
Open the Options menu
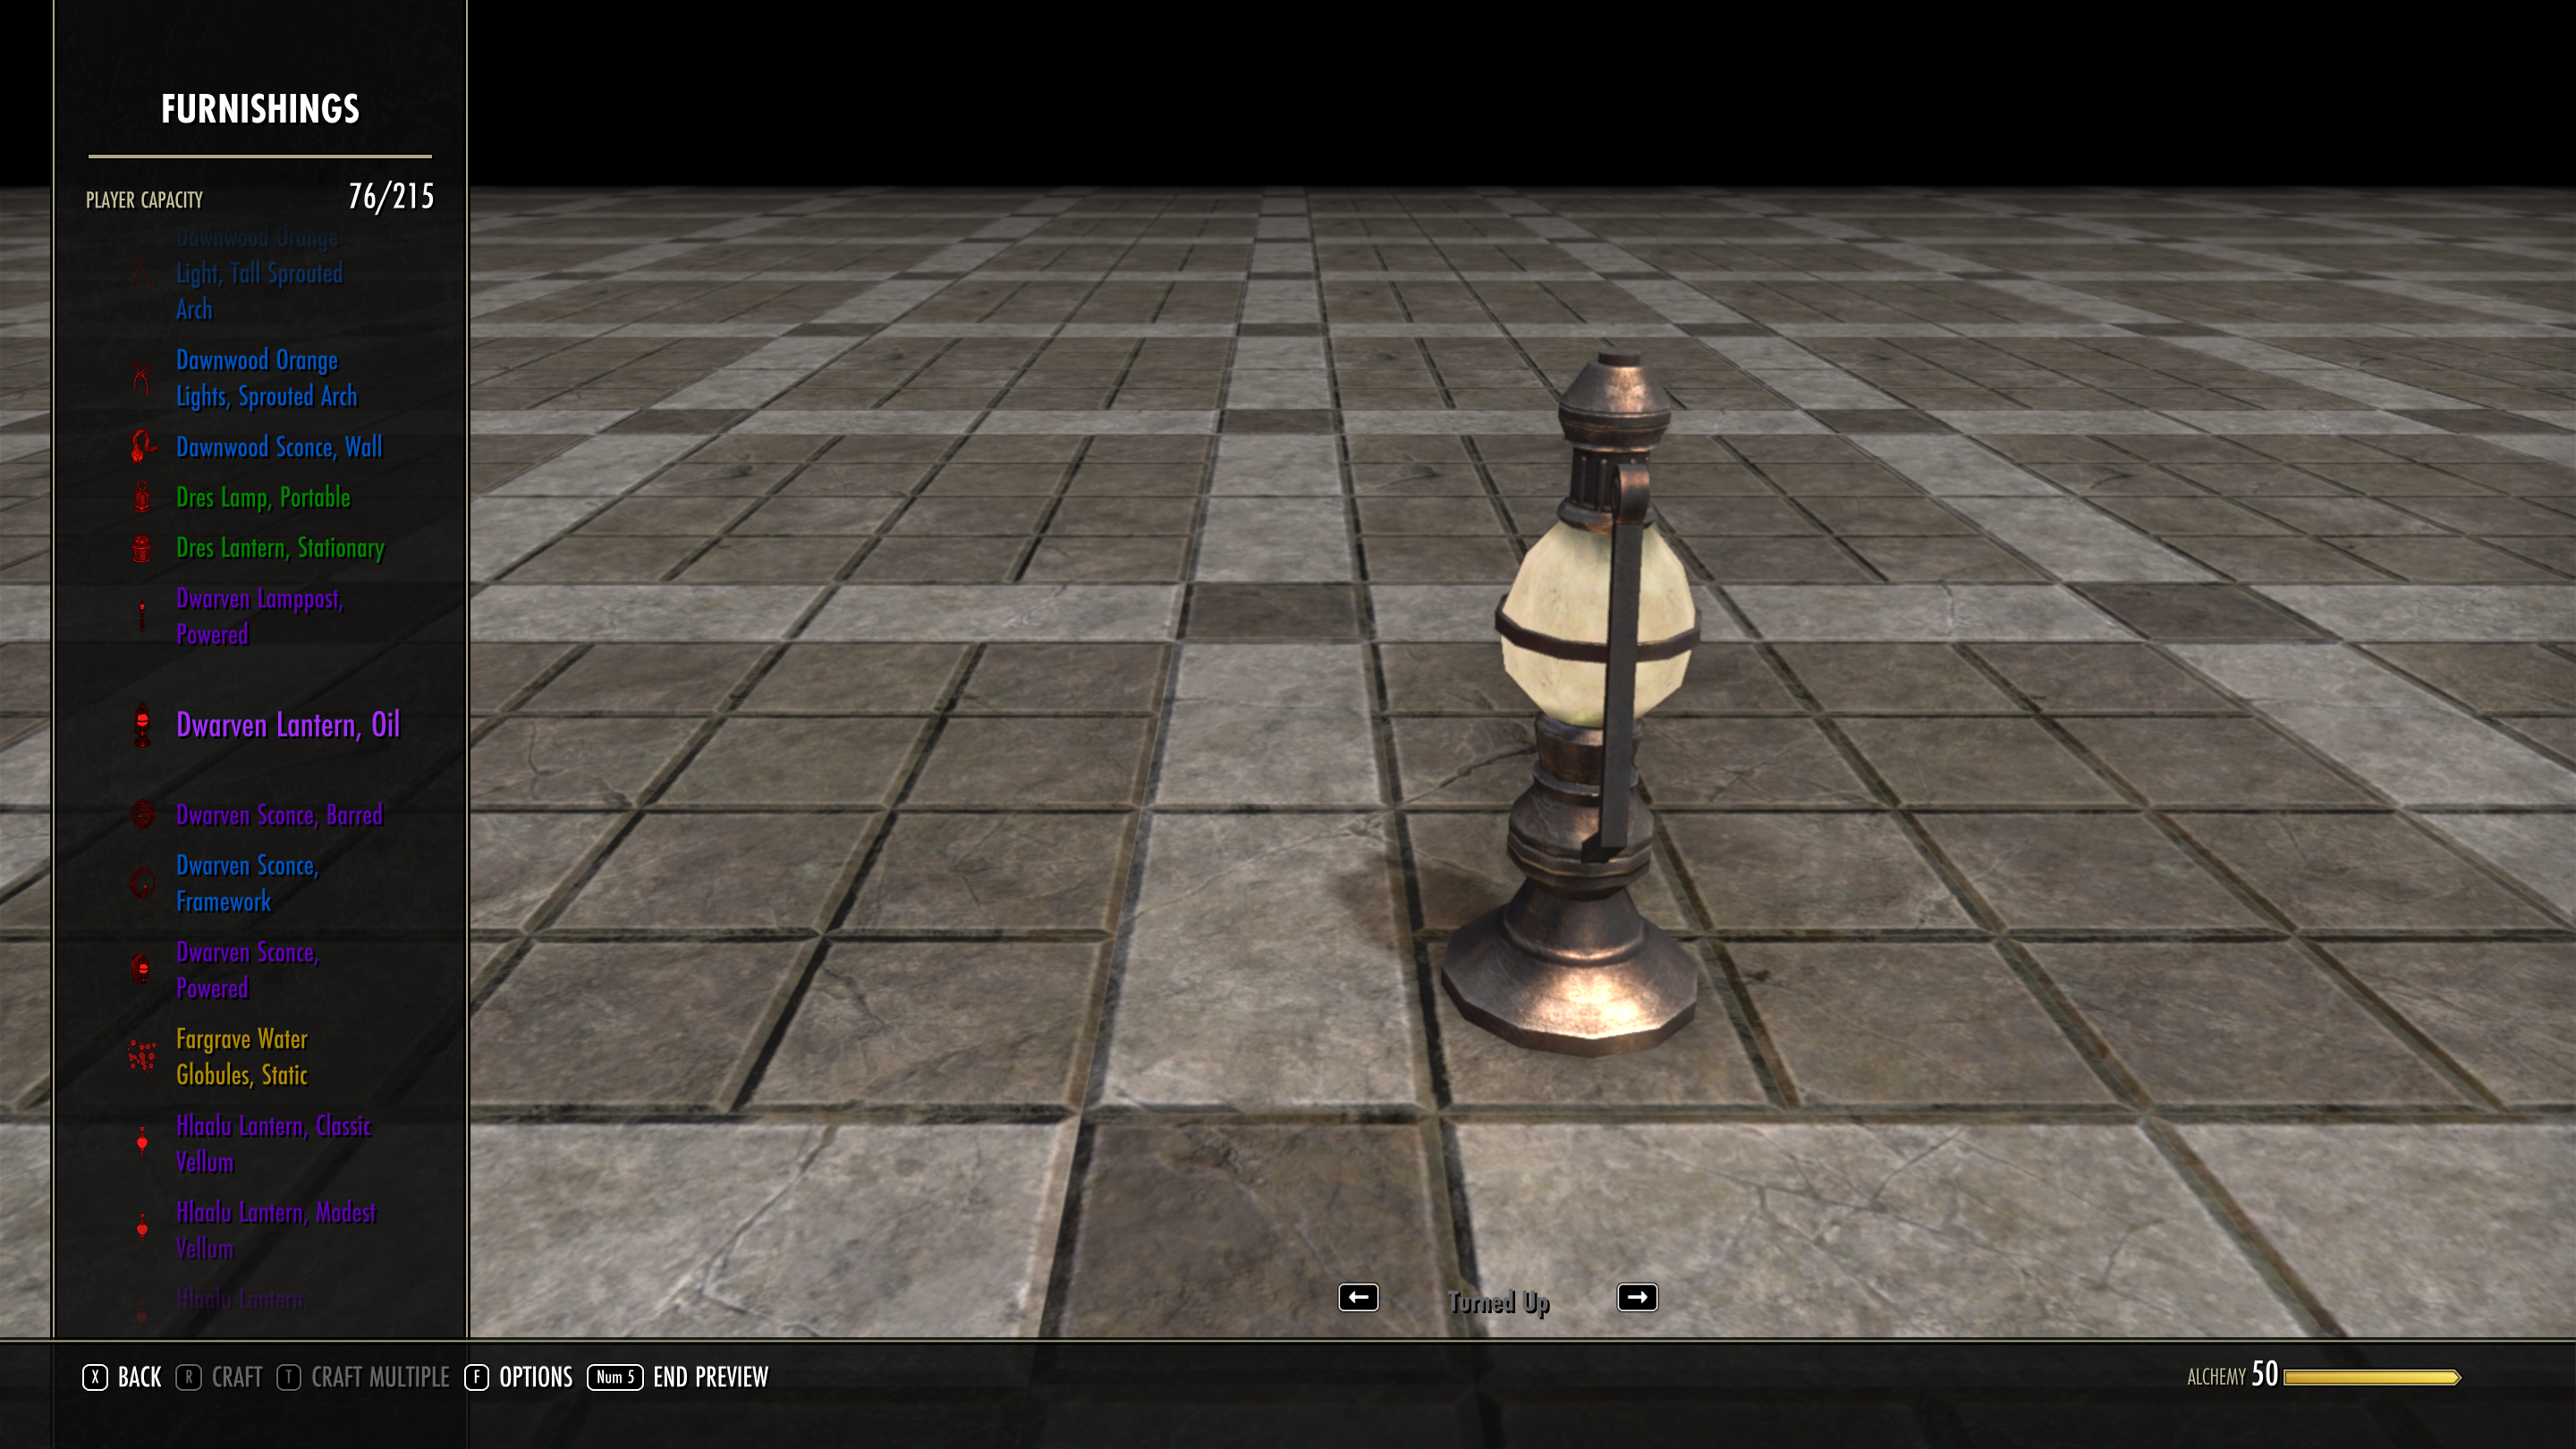point(518,1377)
